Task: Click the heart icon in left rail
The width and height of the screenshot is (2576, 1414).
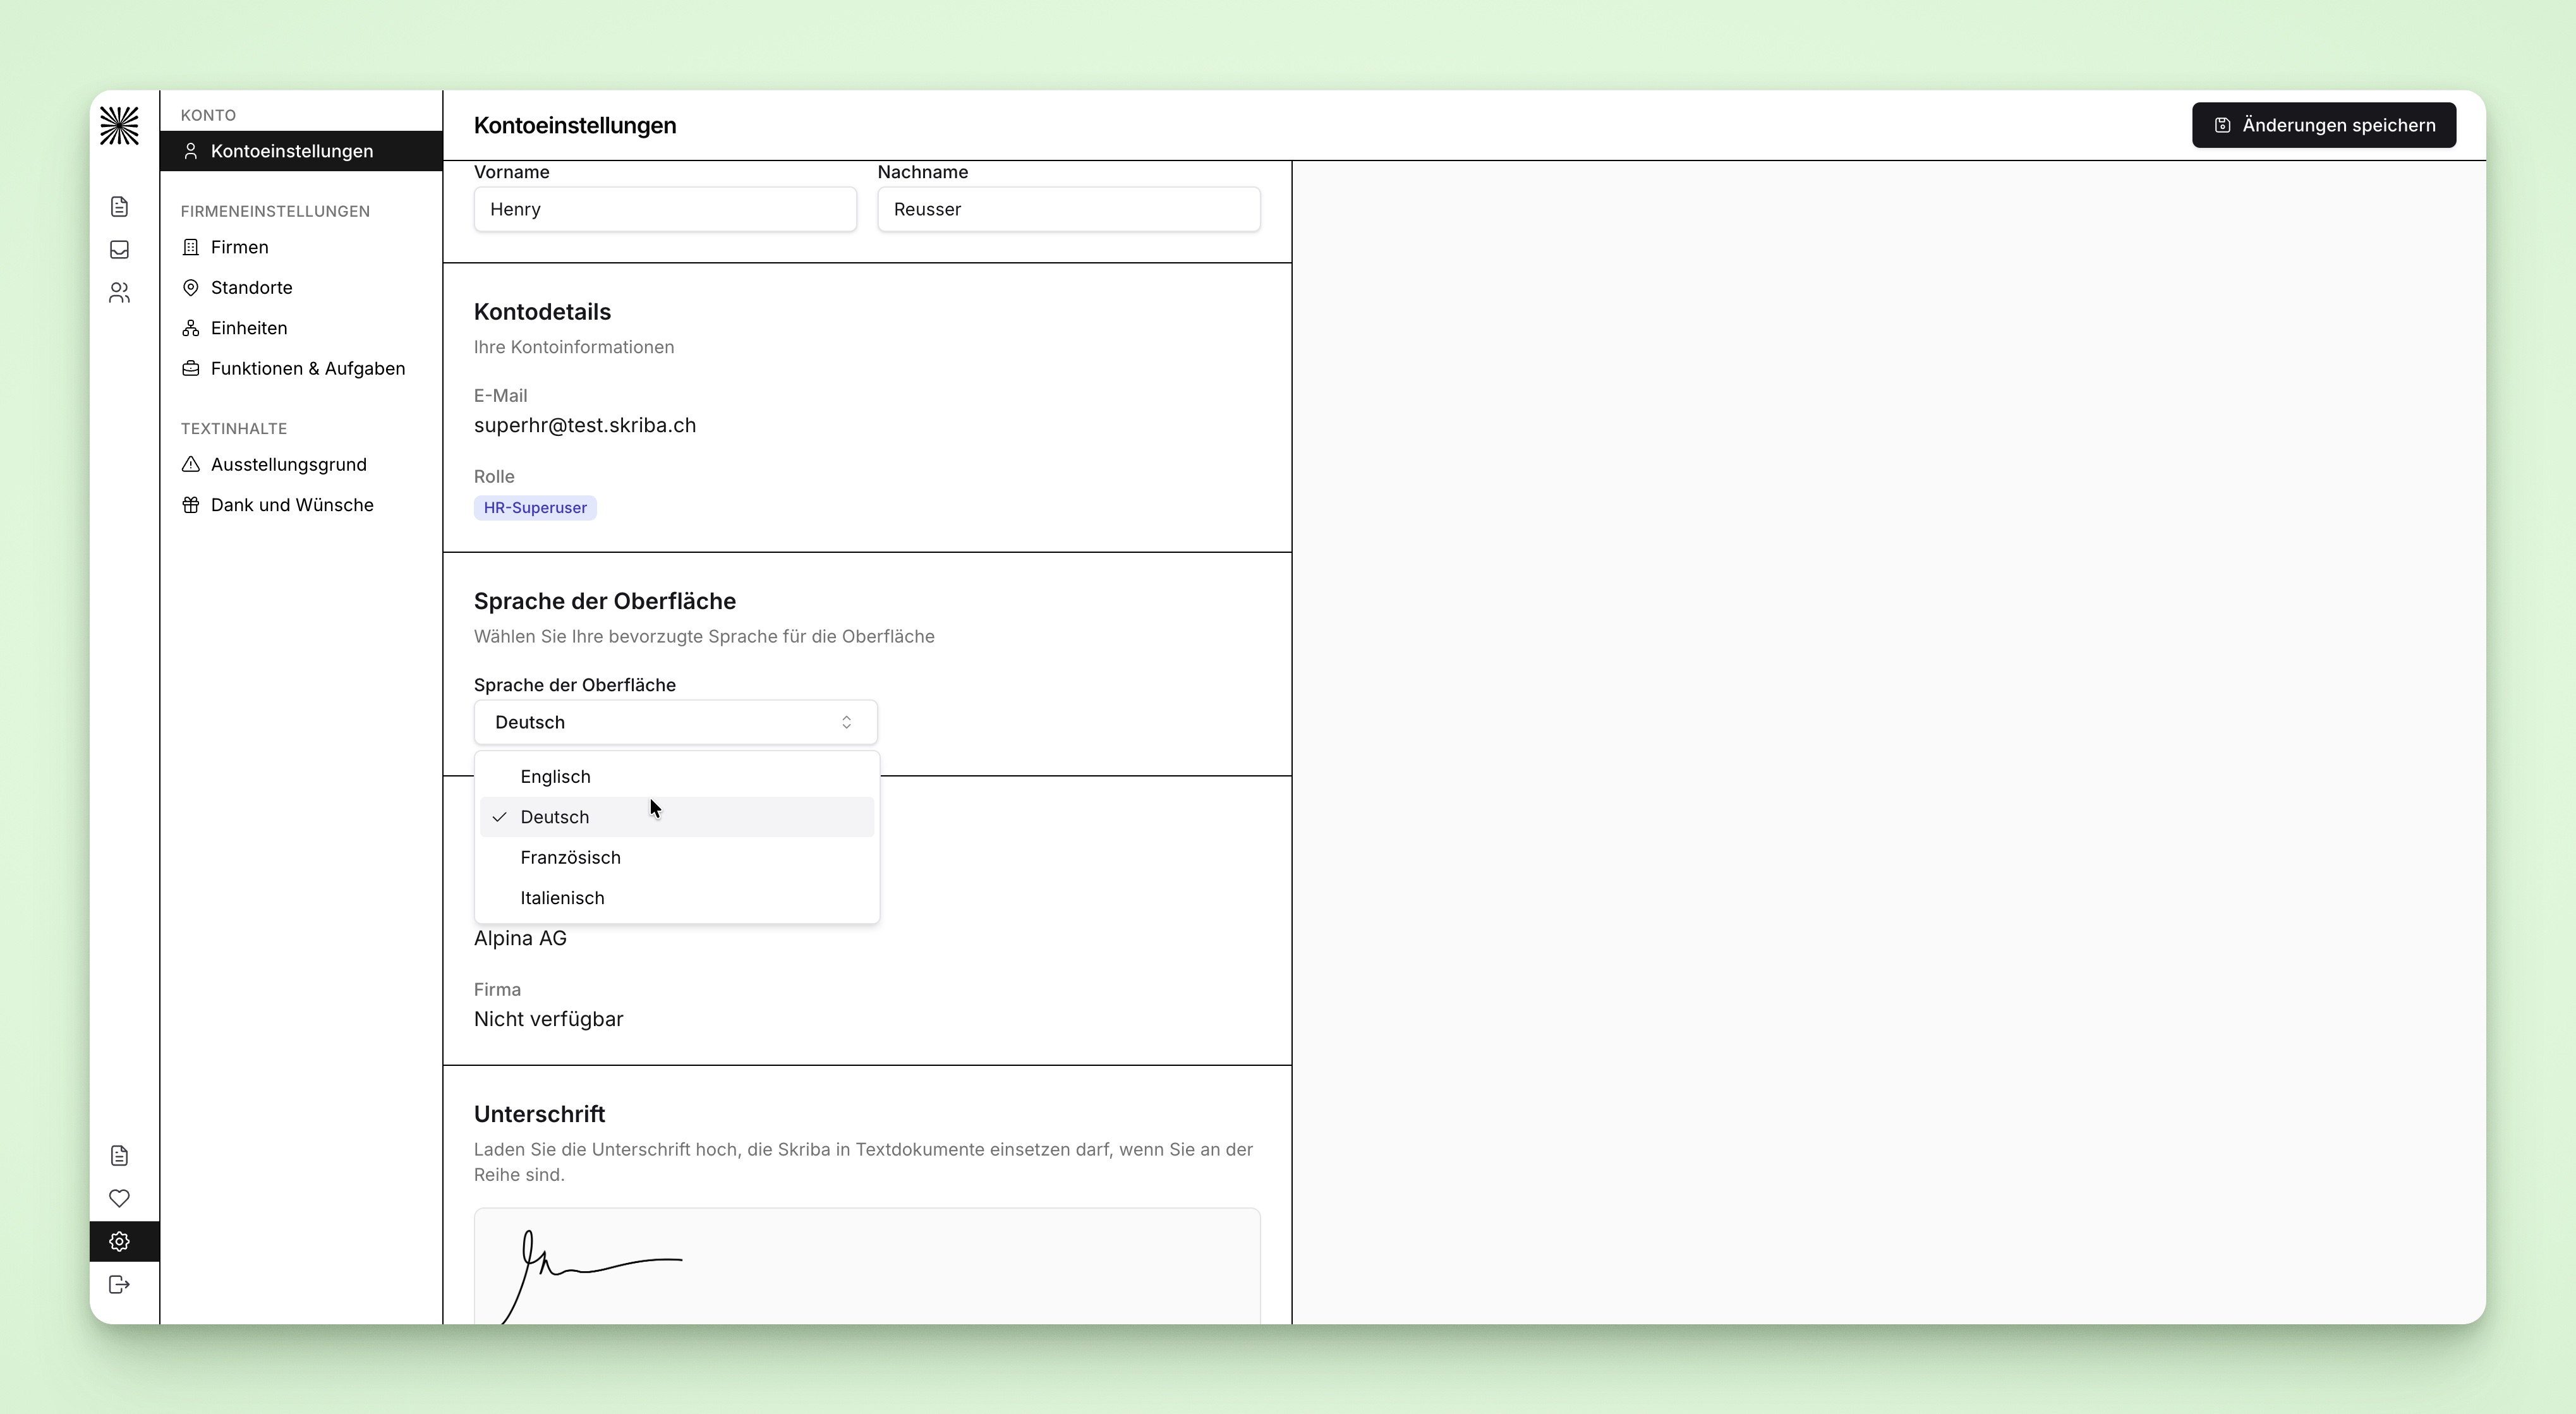Action: [119, 1198]
